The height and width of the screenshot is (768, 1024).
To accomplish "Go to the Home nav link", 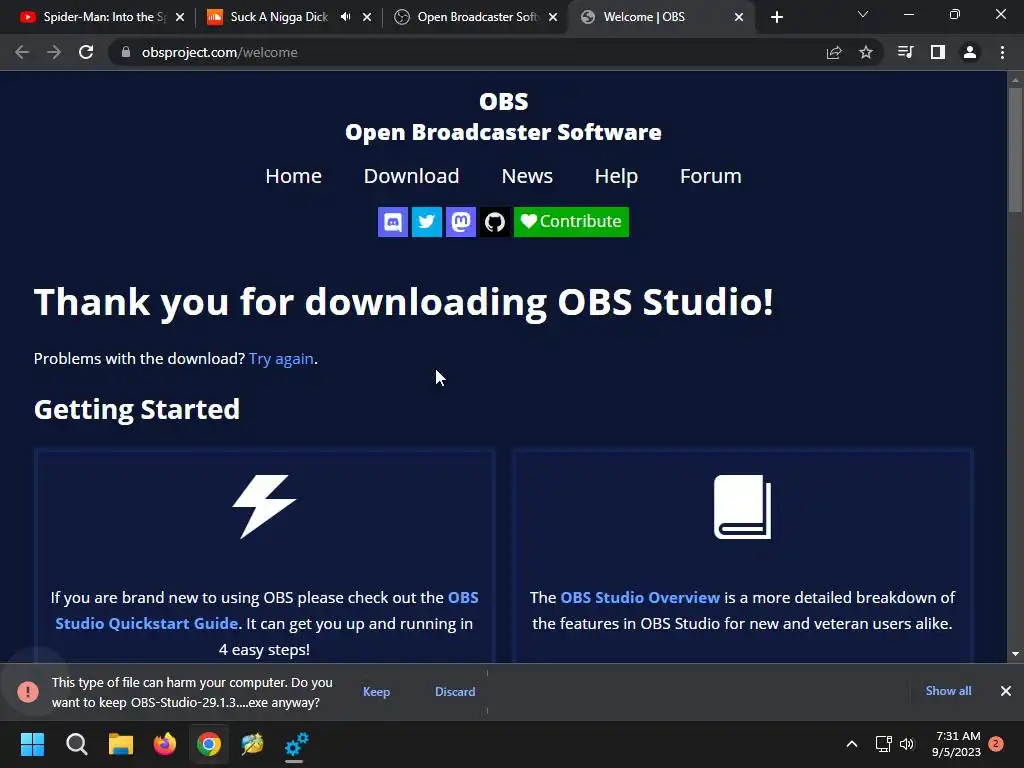I will click(x=293, y=176).
